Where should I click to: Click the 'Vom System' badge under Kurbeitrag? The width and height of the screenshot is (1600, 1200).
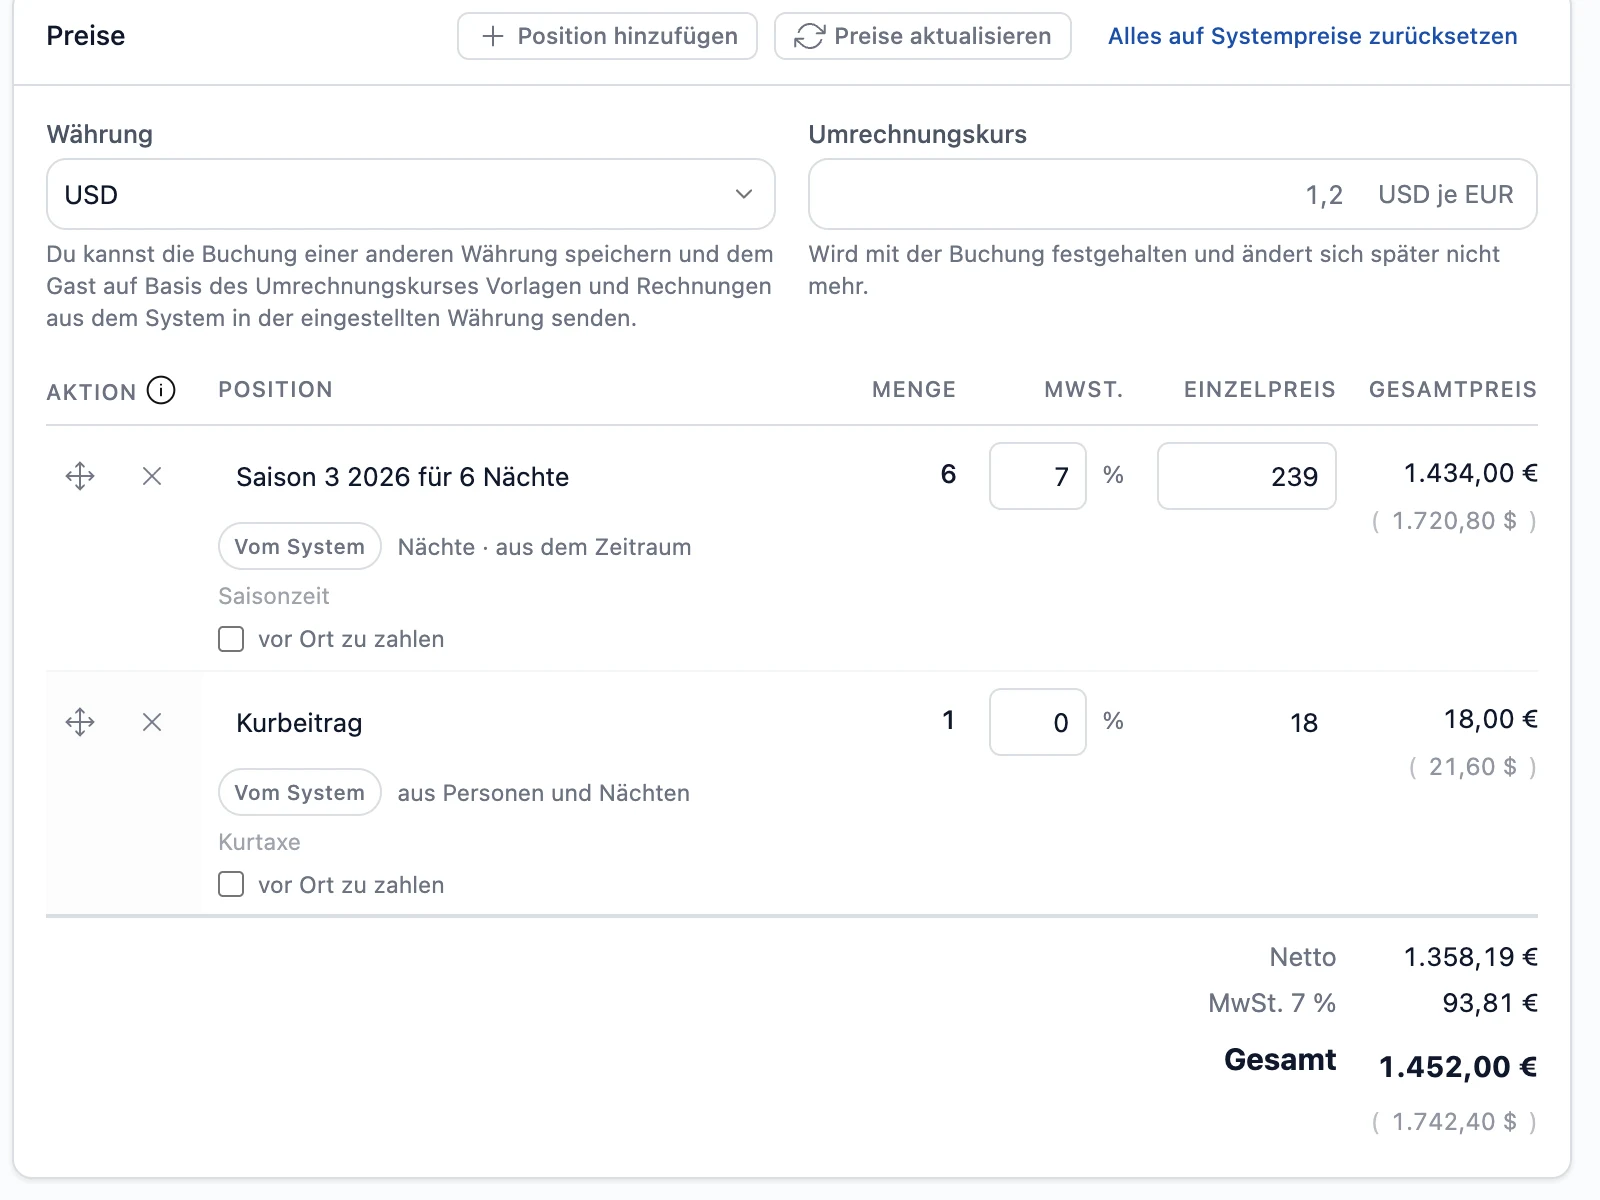click(300, 792)
